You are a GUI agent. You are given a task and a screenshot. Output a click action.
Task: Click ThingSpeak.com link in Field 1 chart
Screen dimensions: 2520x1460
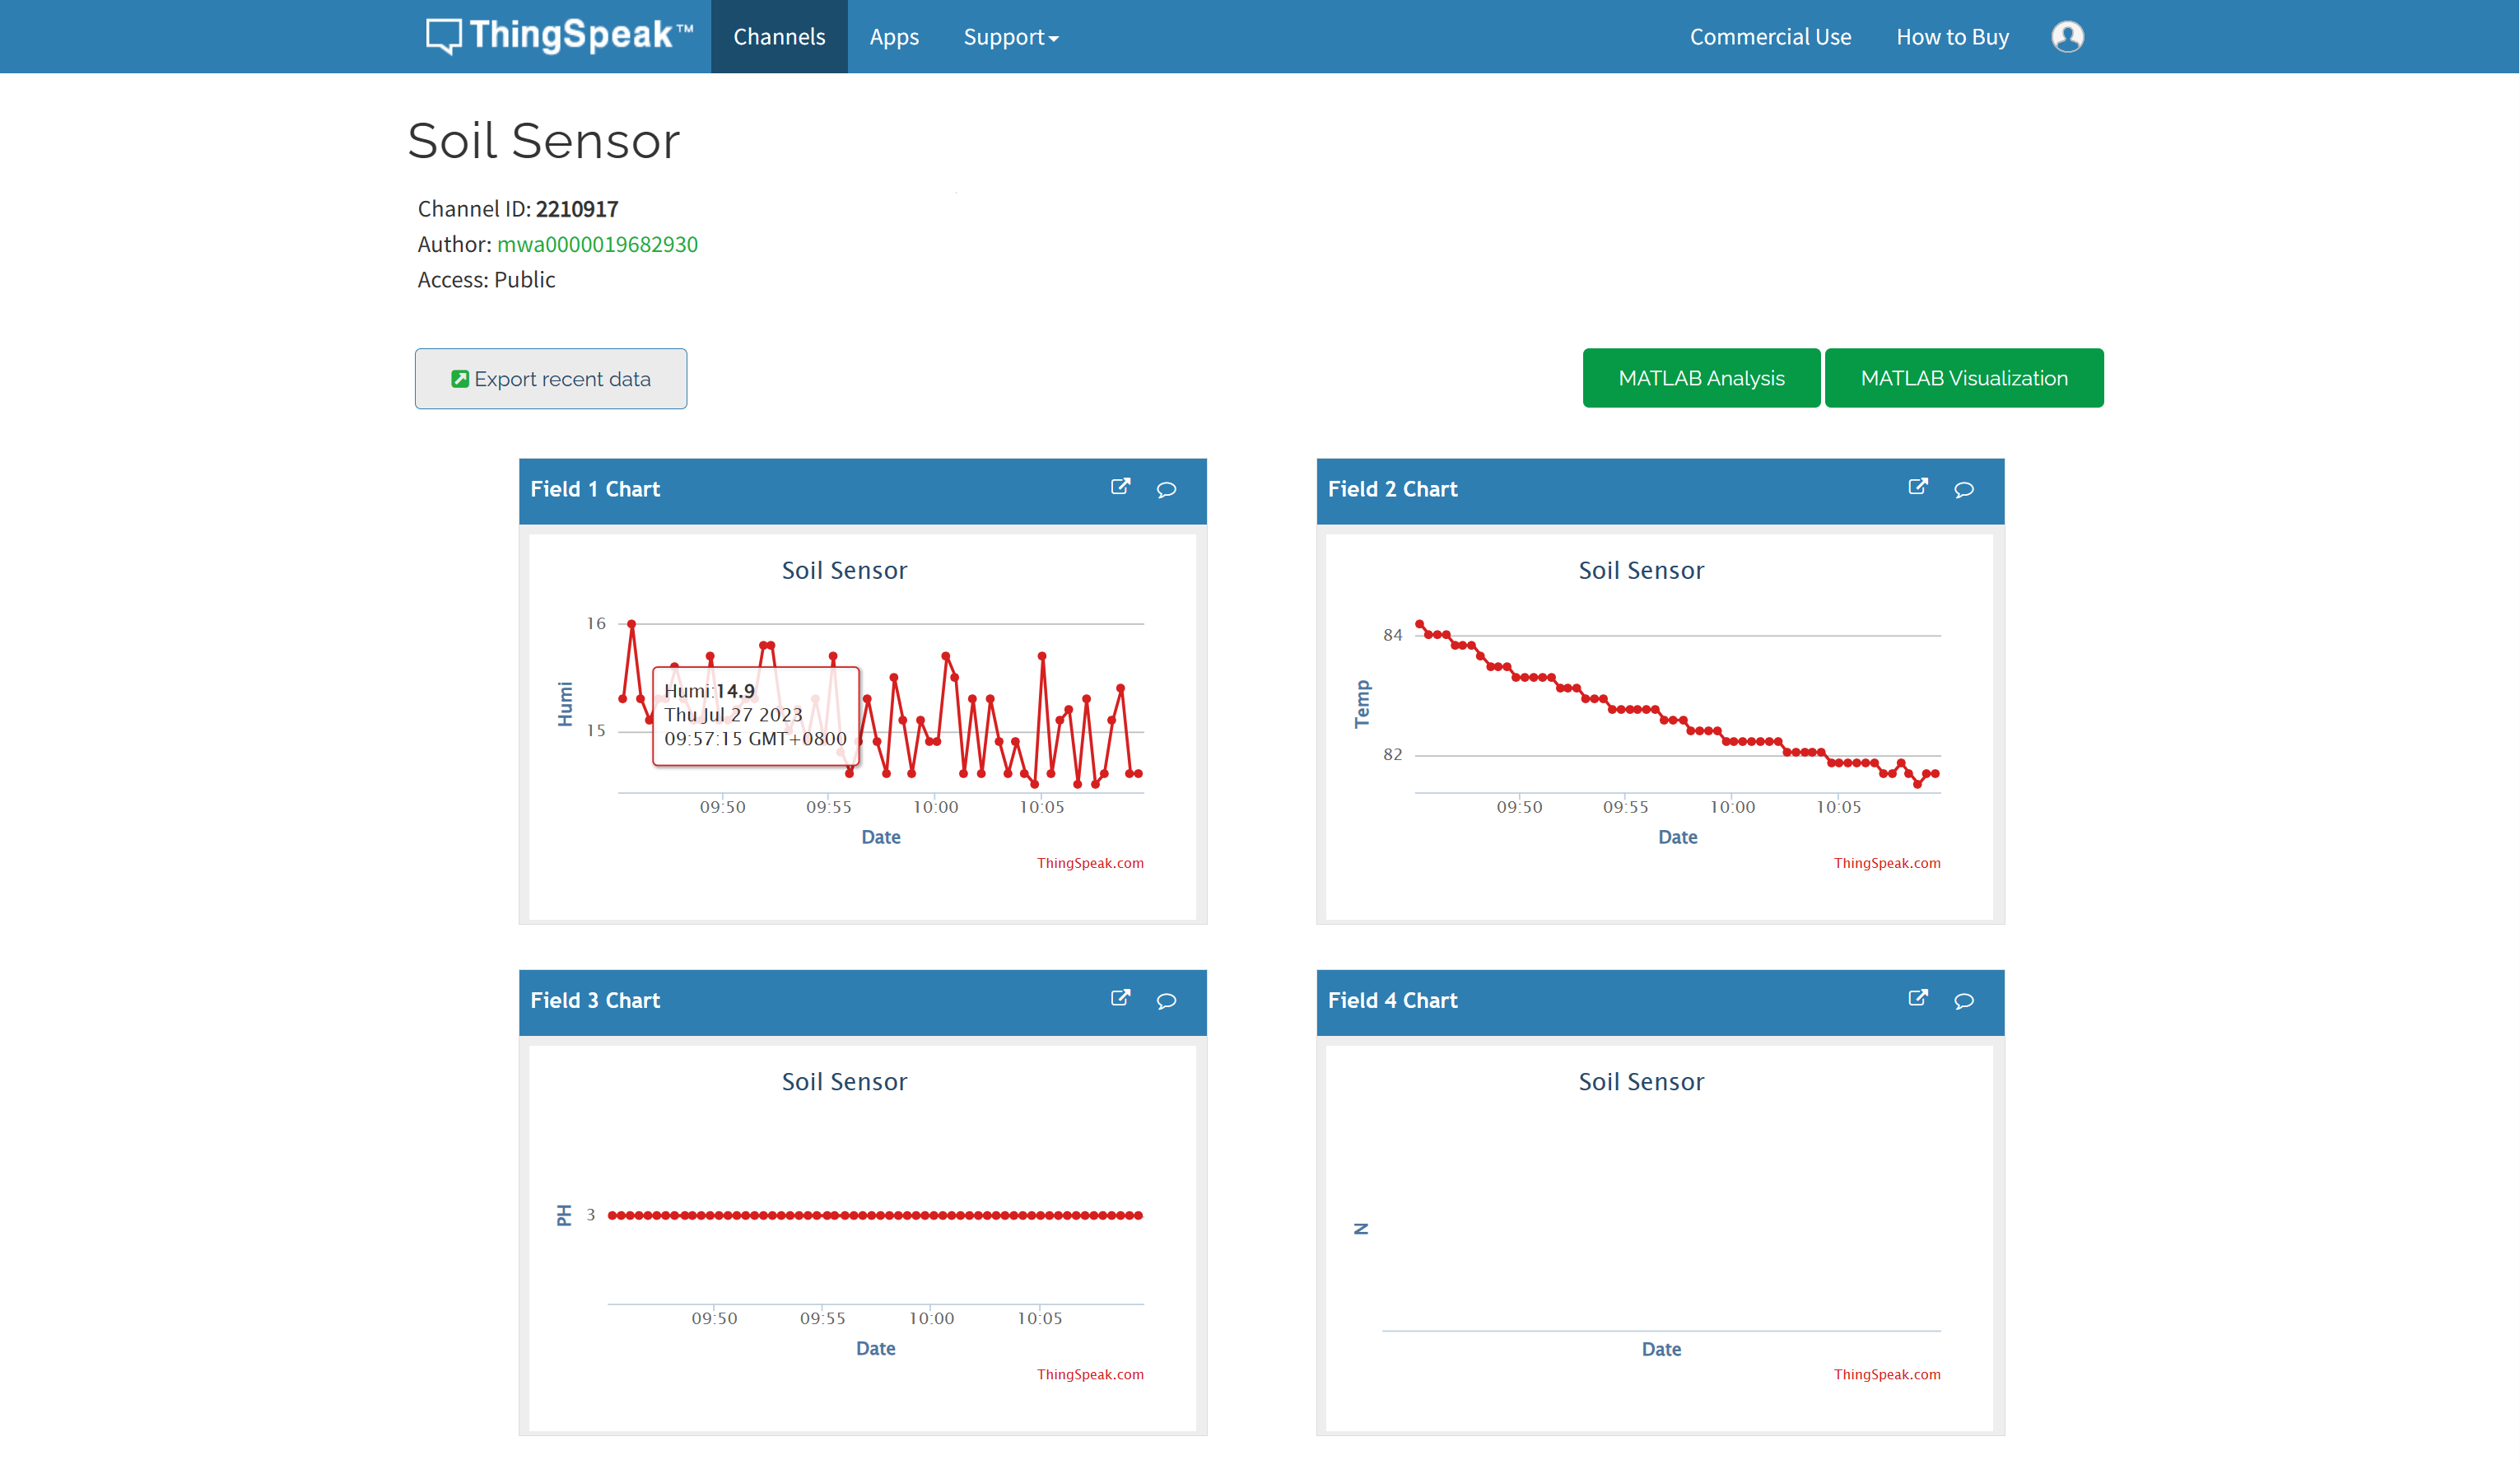pos(1090,863)
